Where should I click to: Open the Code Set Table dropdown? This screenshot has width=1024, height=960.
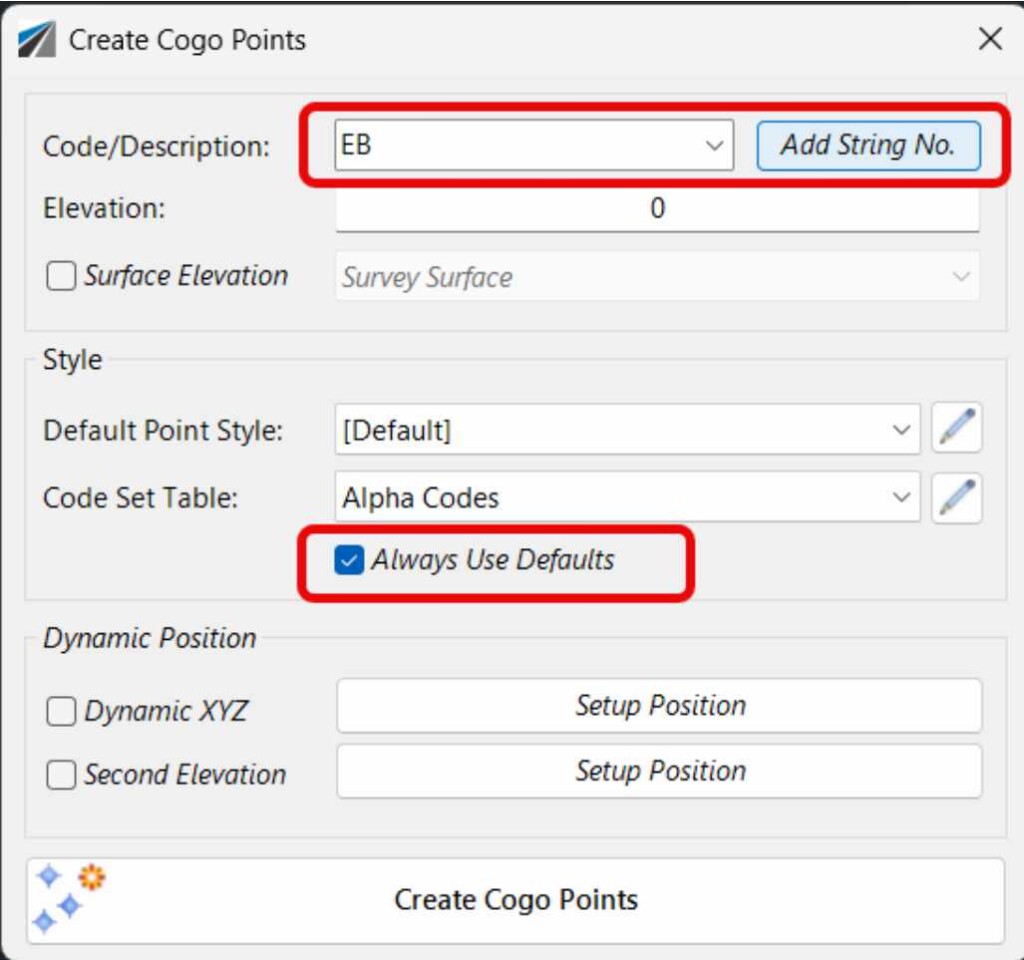click(x=899, y=497)
